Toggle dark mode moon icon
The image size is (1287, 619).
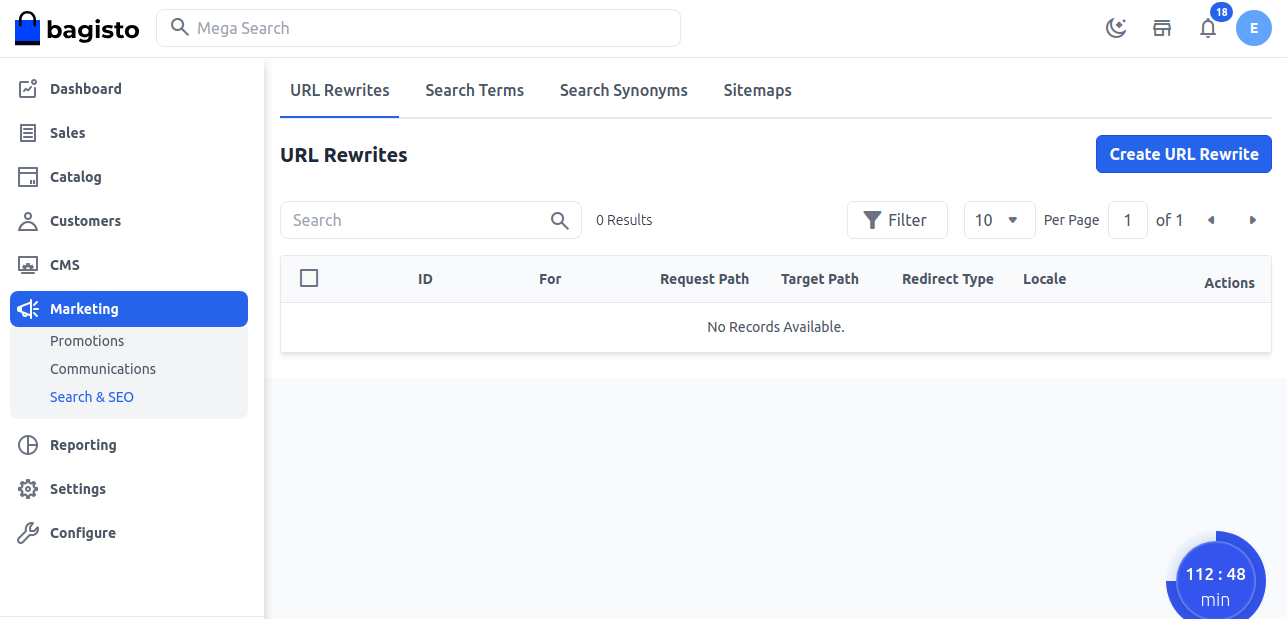point(1116,28)
